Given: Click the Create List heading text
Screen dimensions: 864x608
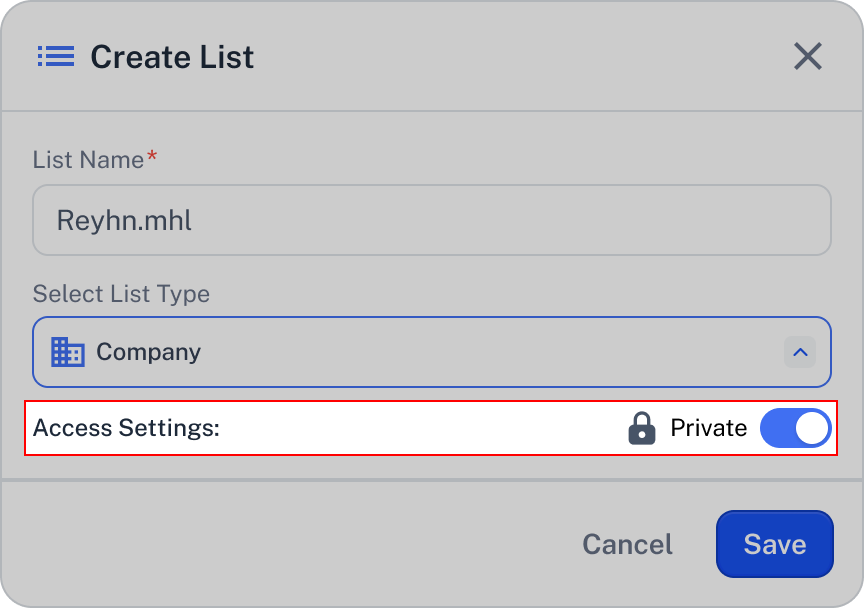Looking at the screenshot, I should click(172, 57).
